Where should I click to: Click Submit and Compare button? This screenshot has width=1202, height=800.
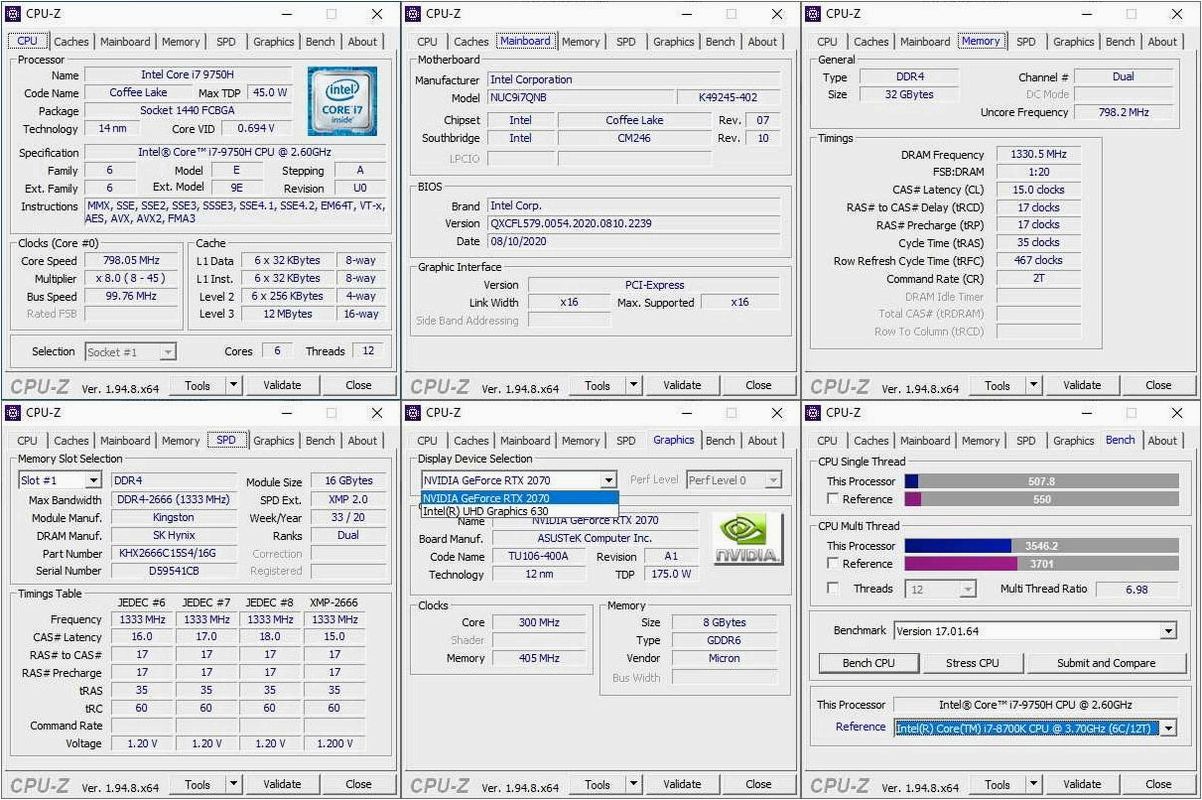1106,663
